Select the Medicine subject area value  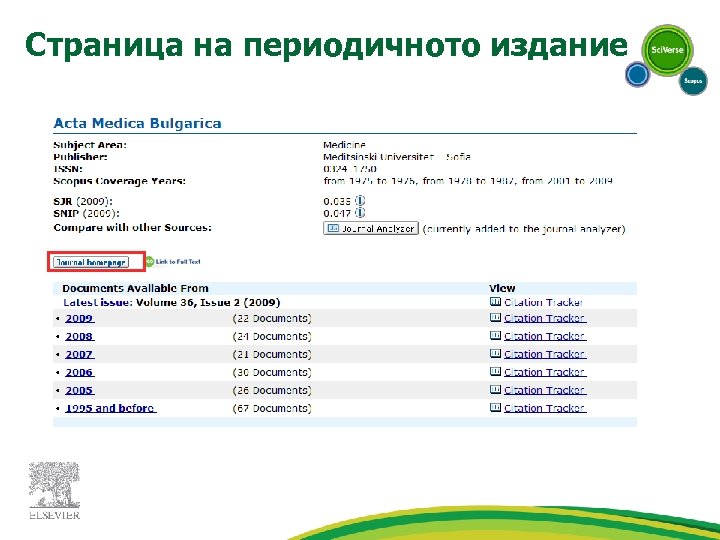(344, 145)
